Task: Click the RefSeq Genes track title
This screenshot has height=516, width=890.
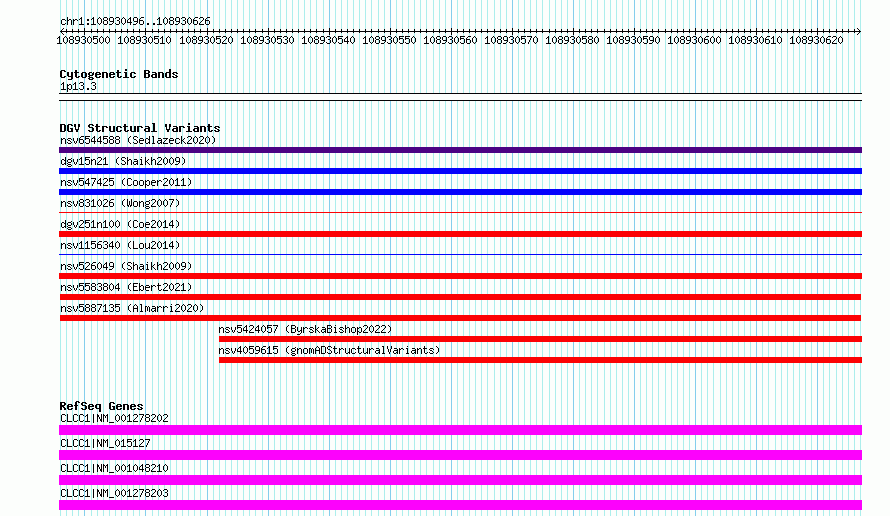Action: coord(101,406)
